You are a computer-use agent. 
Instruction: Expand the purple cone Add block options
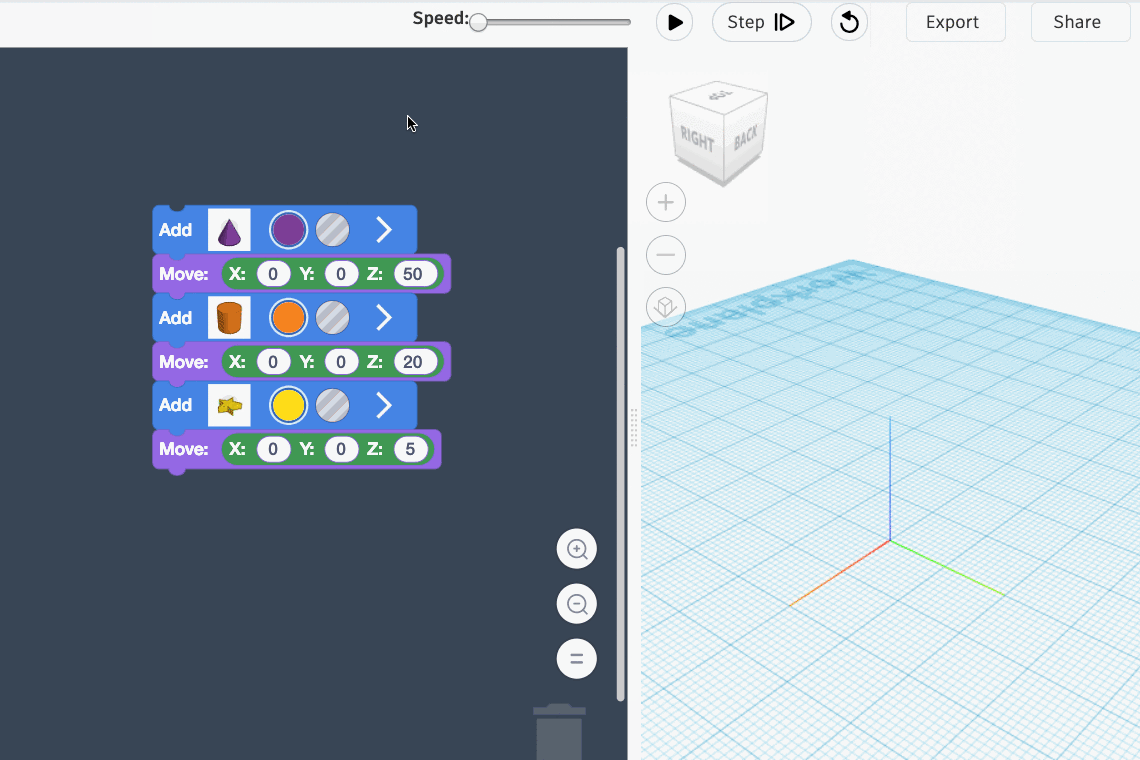[384, 231]
